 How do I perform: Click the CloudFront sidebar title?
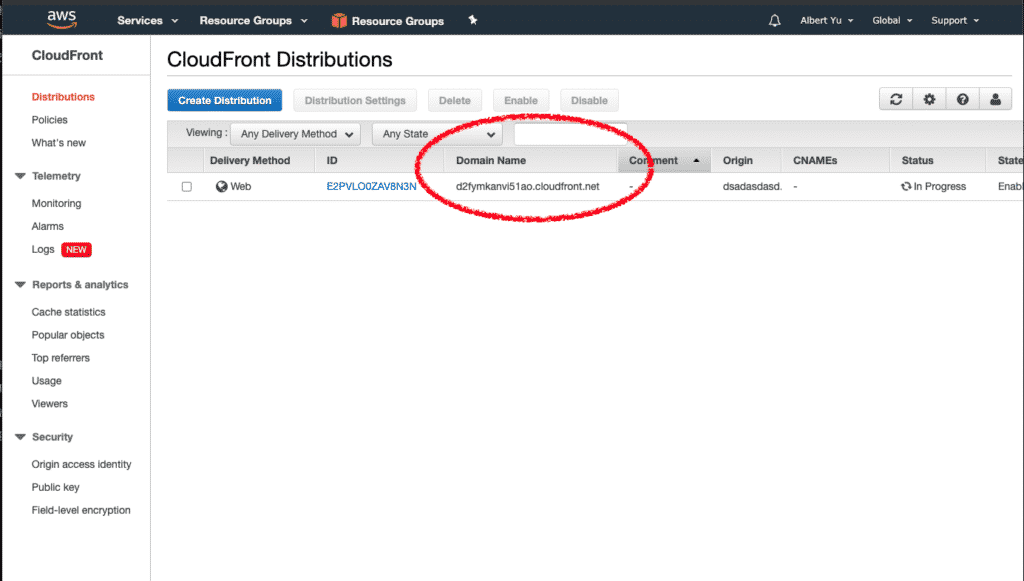pyautogui.click(x=67, y=55)
